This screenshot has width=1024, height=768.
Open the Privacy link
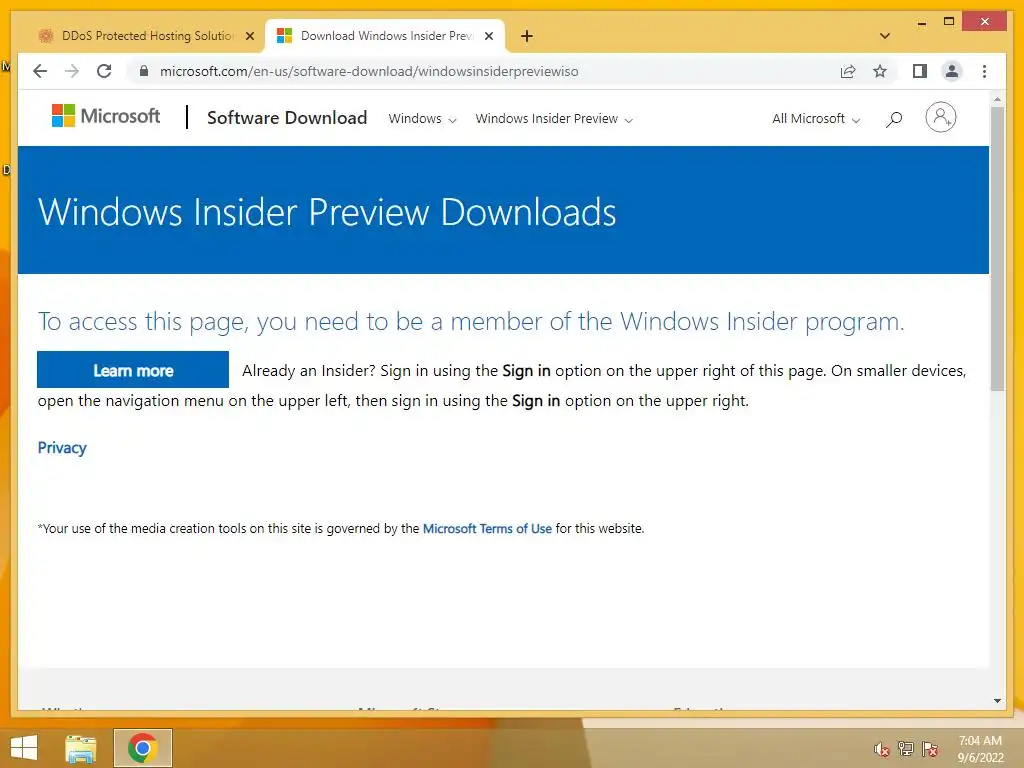(62, 447)
